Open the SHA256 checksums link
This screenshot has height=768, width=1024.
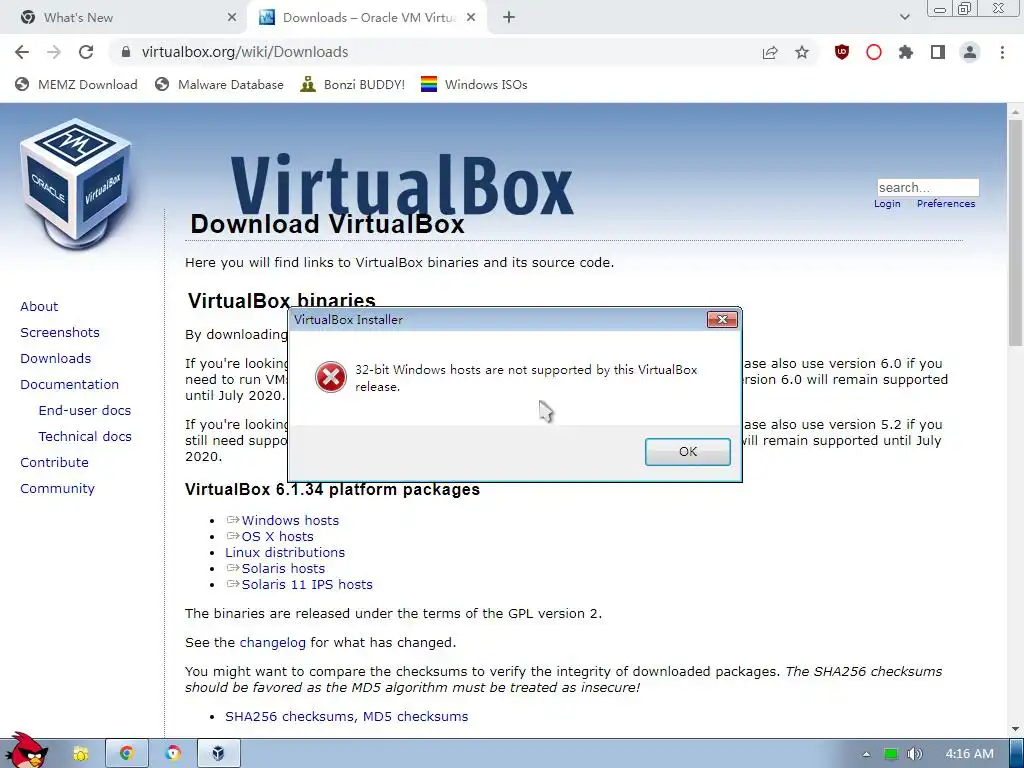291,716
